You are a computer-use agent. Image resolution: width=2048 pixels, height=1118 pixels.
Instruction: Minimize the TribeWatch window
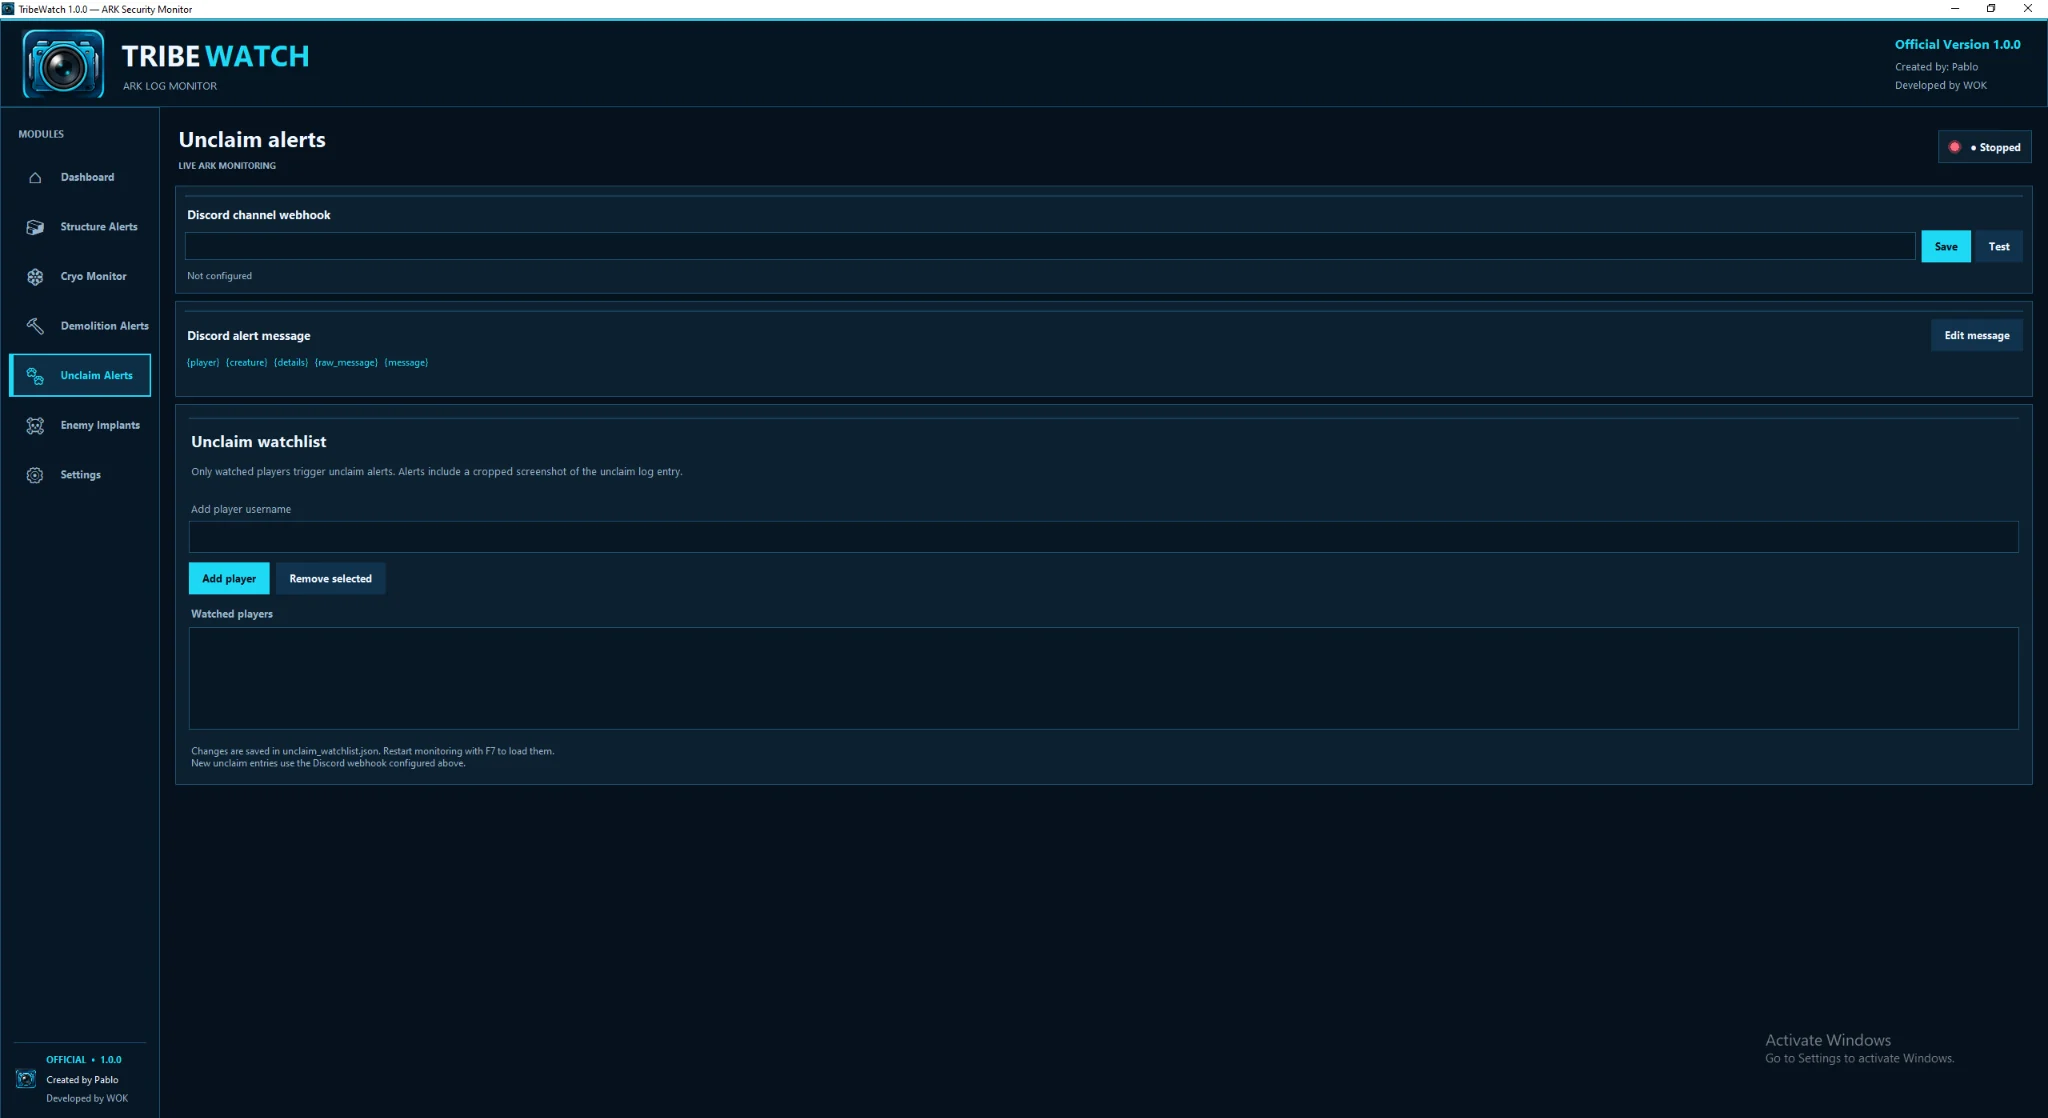coord(1955,9)
